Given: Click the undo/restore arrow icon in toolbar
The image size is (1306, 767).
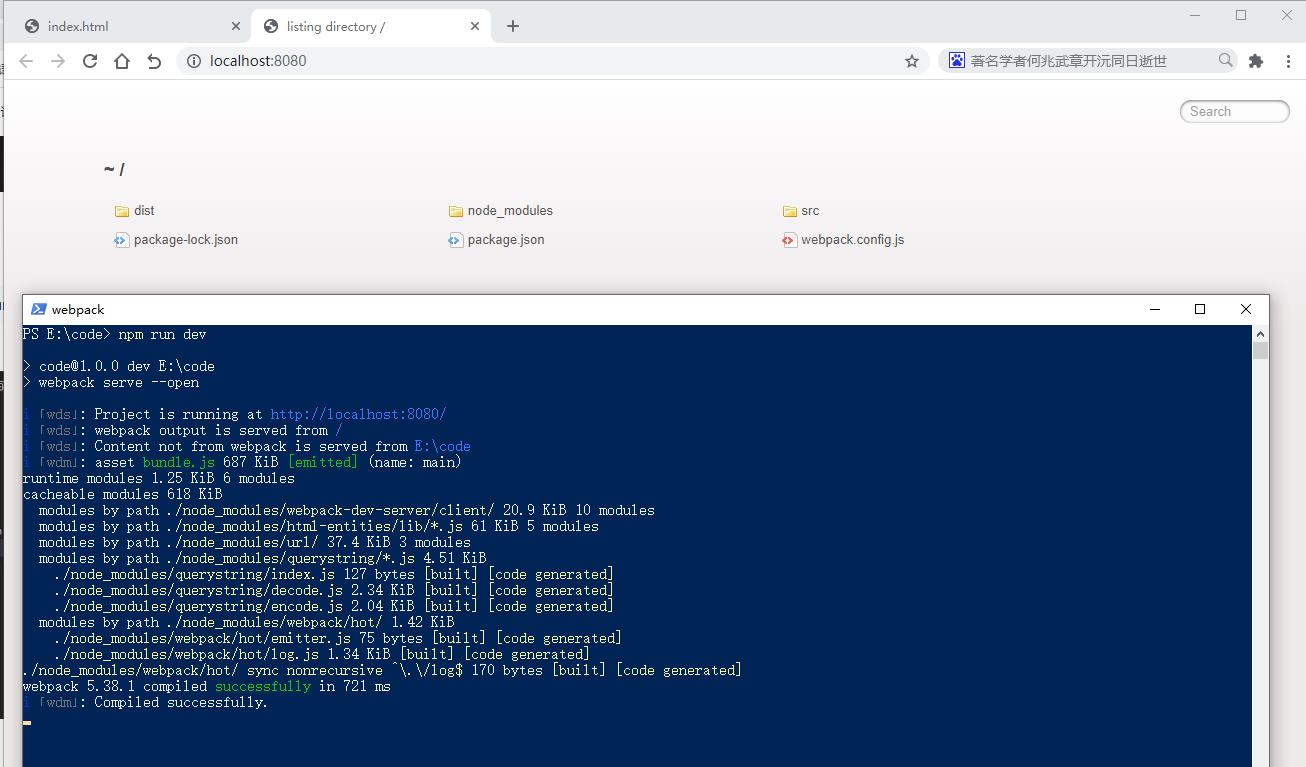Looking at the screenshot, I should pyautogui.click(x=154, y=61).
